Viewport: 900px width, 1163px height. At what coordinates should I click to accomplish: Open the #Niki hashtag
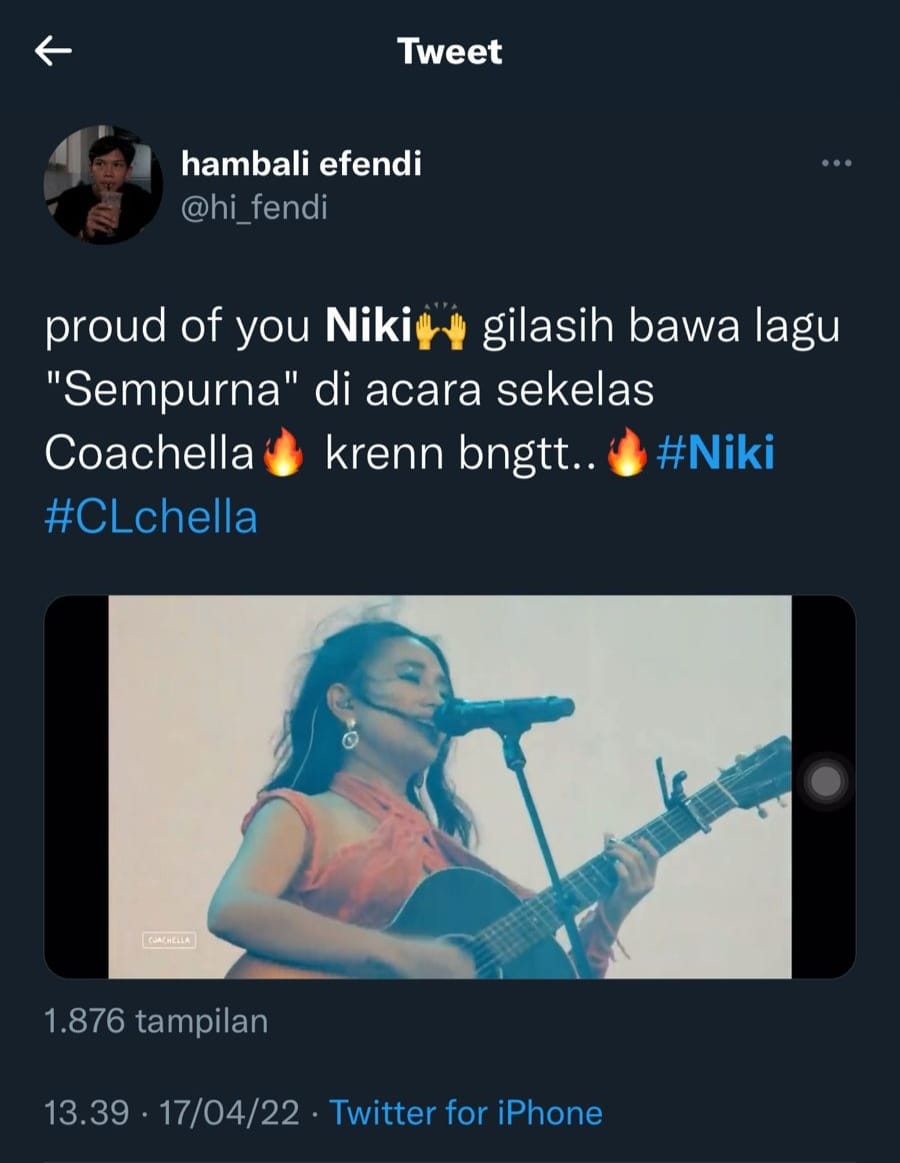[716, 455]
